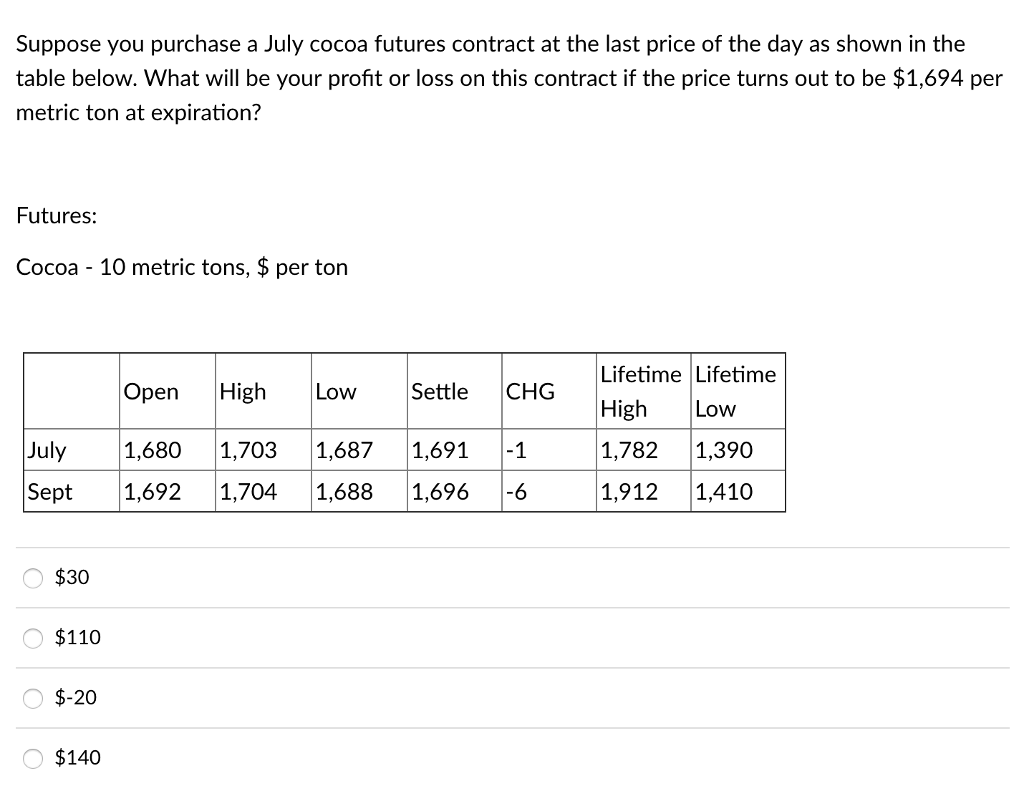
Task: Click the July settle value 1,691
Action: 441,450
